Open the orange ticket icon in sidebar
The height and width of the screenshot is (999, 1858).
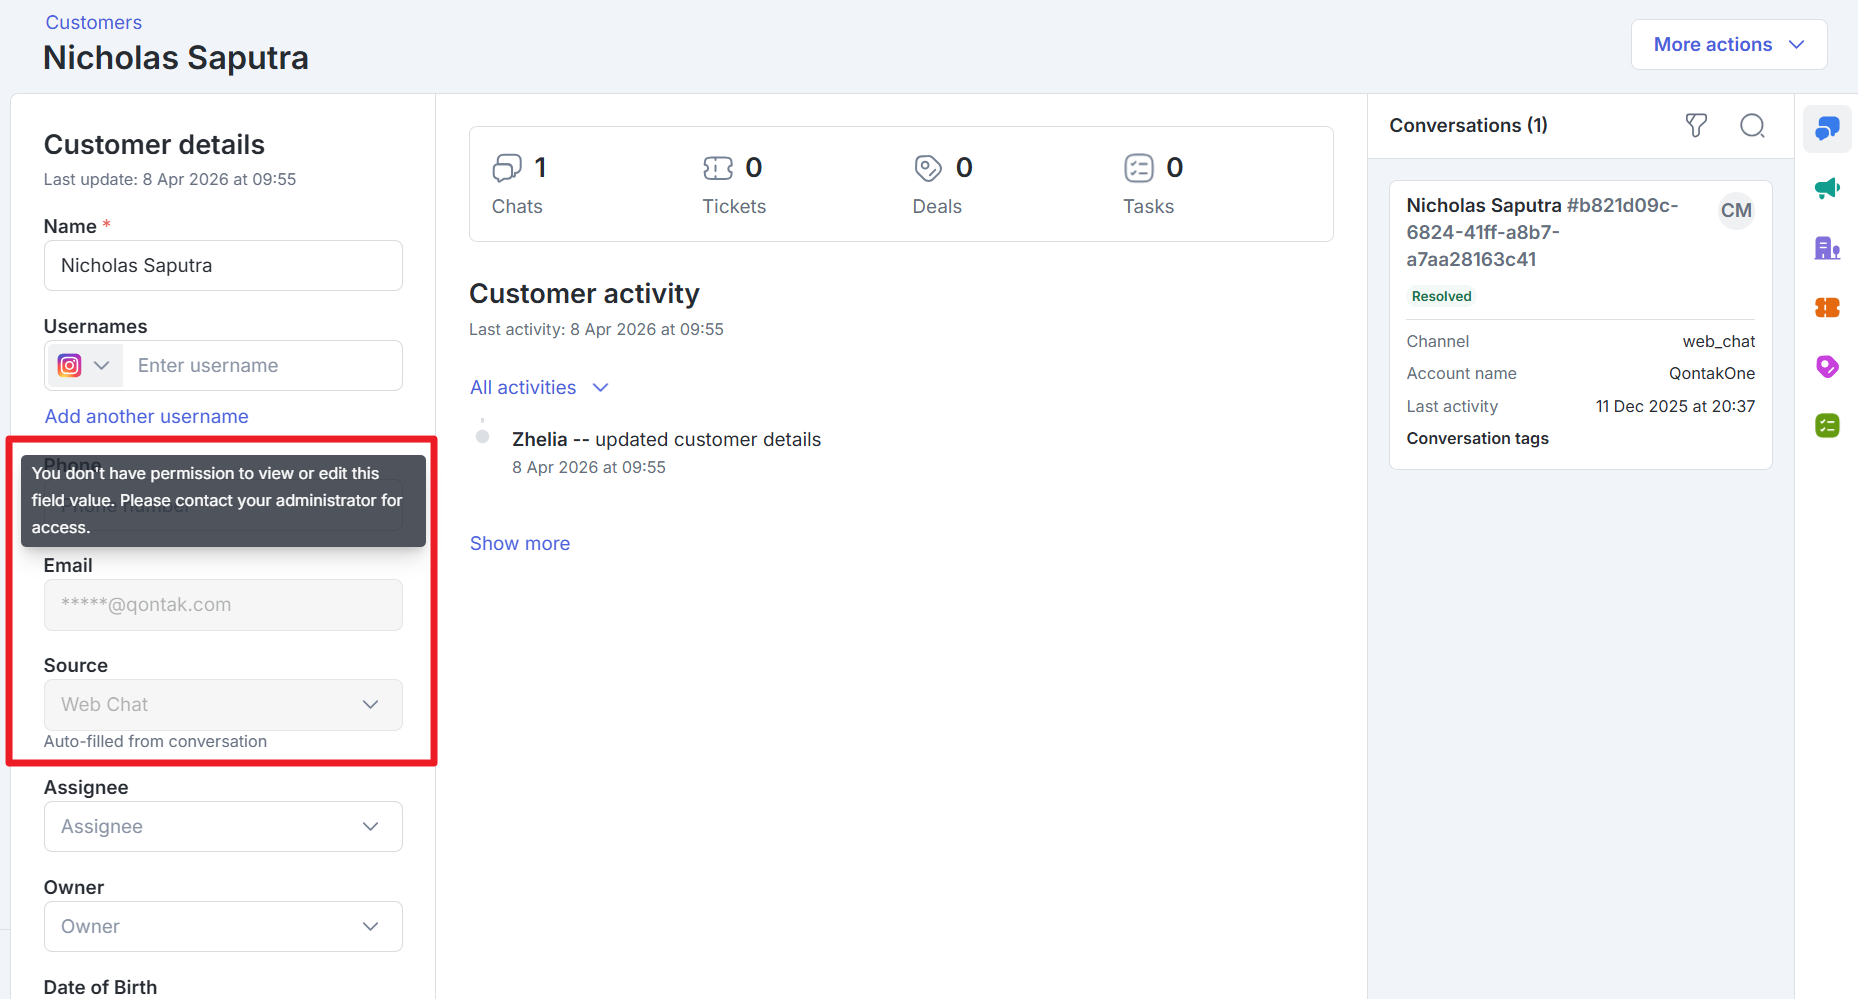[x=1827, y=308]
